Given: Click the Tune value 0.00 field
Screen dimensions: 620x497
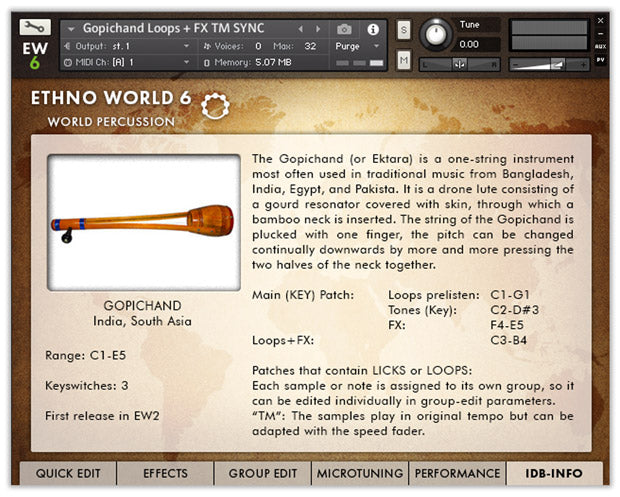Looking at the screenshot, I should 478,44.
